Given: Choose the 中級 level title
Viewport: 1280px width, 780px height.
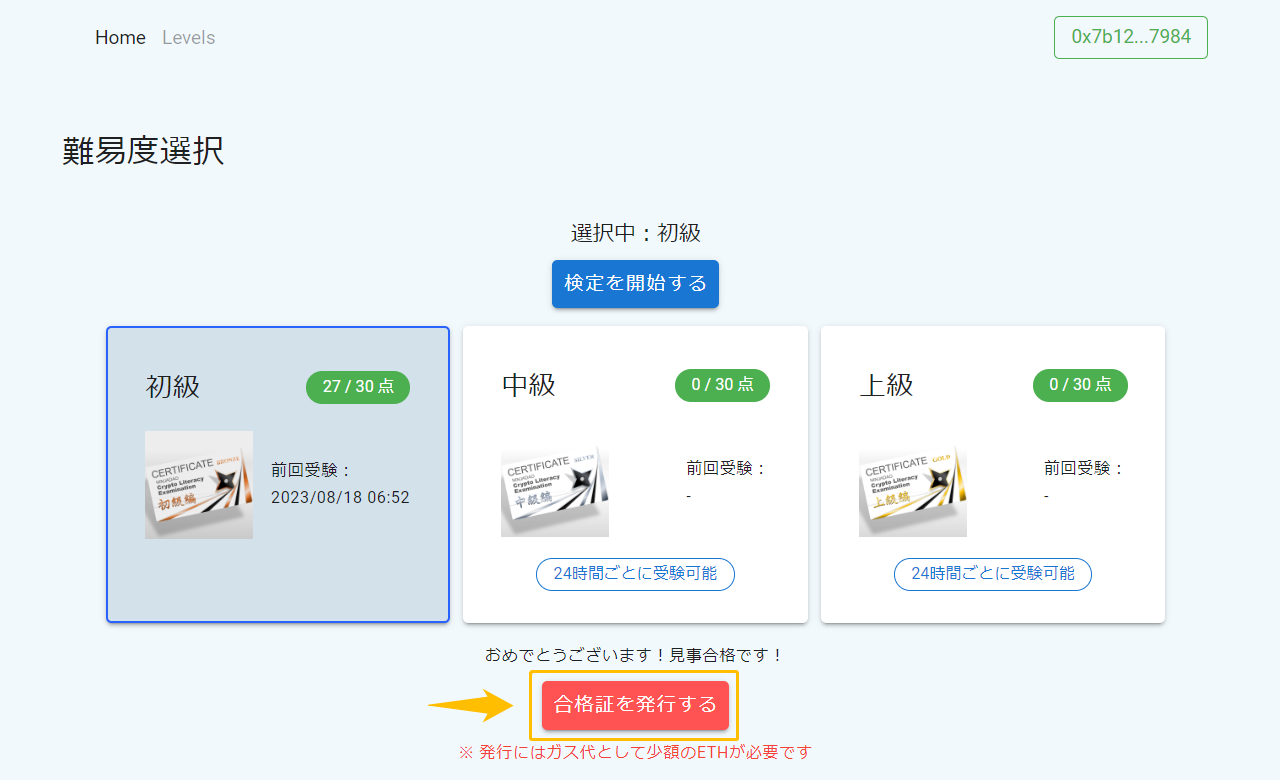Looking at the screenshot, I should pyautogui.click(x=529, y=385).
